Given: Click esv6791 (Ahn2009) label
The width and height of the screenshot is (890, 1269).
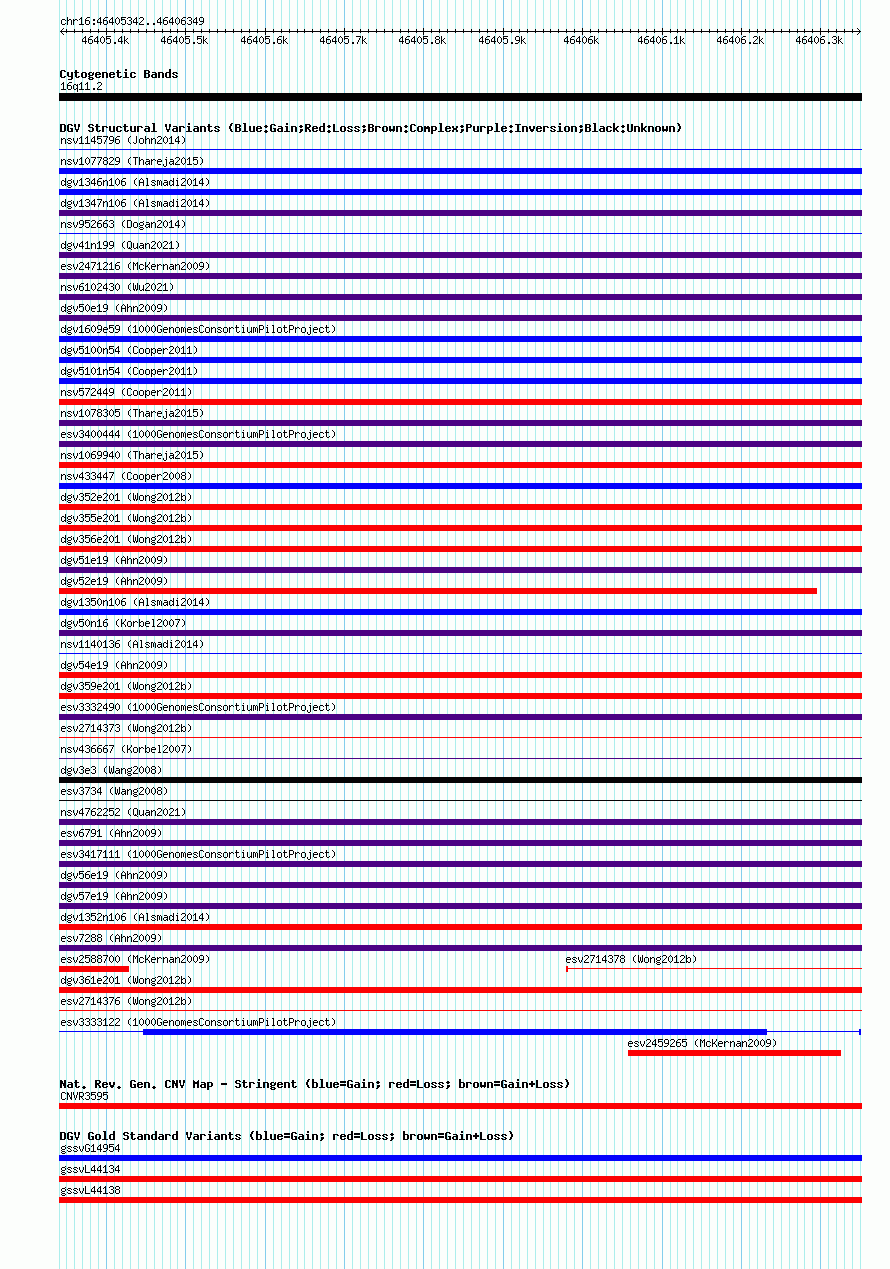Looking at the screenshot, I should point(111,833).
